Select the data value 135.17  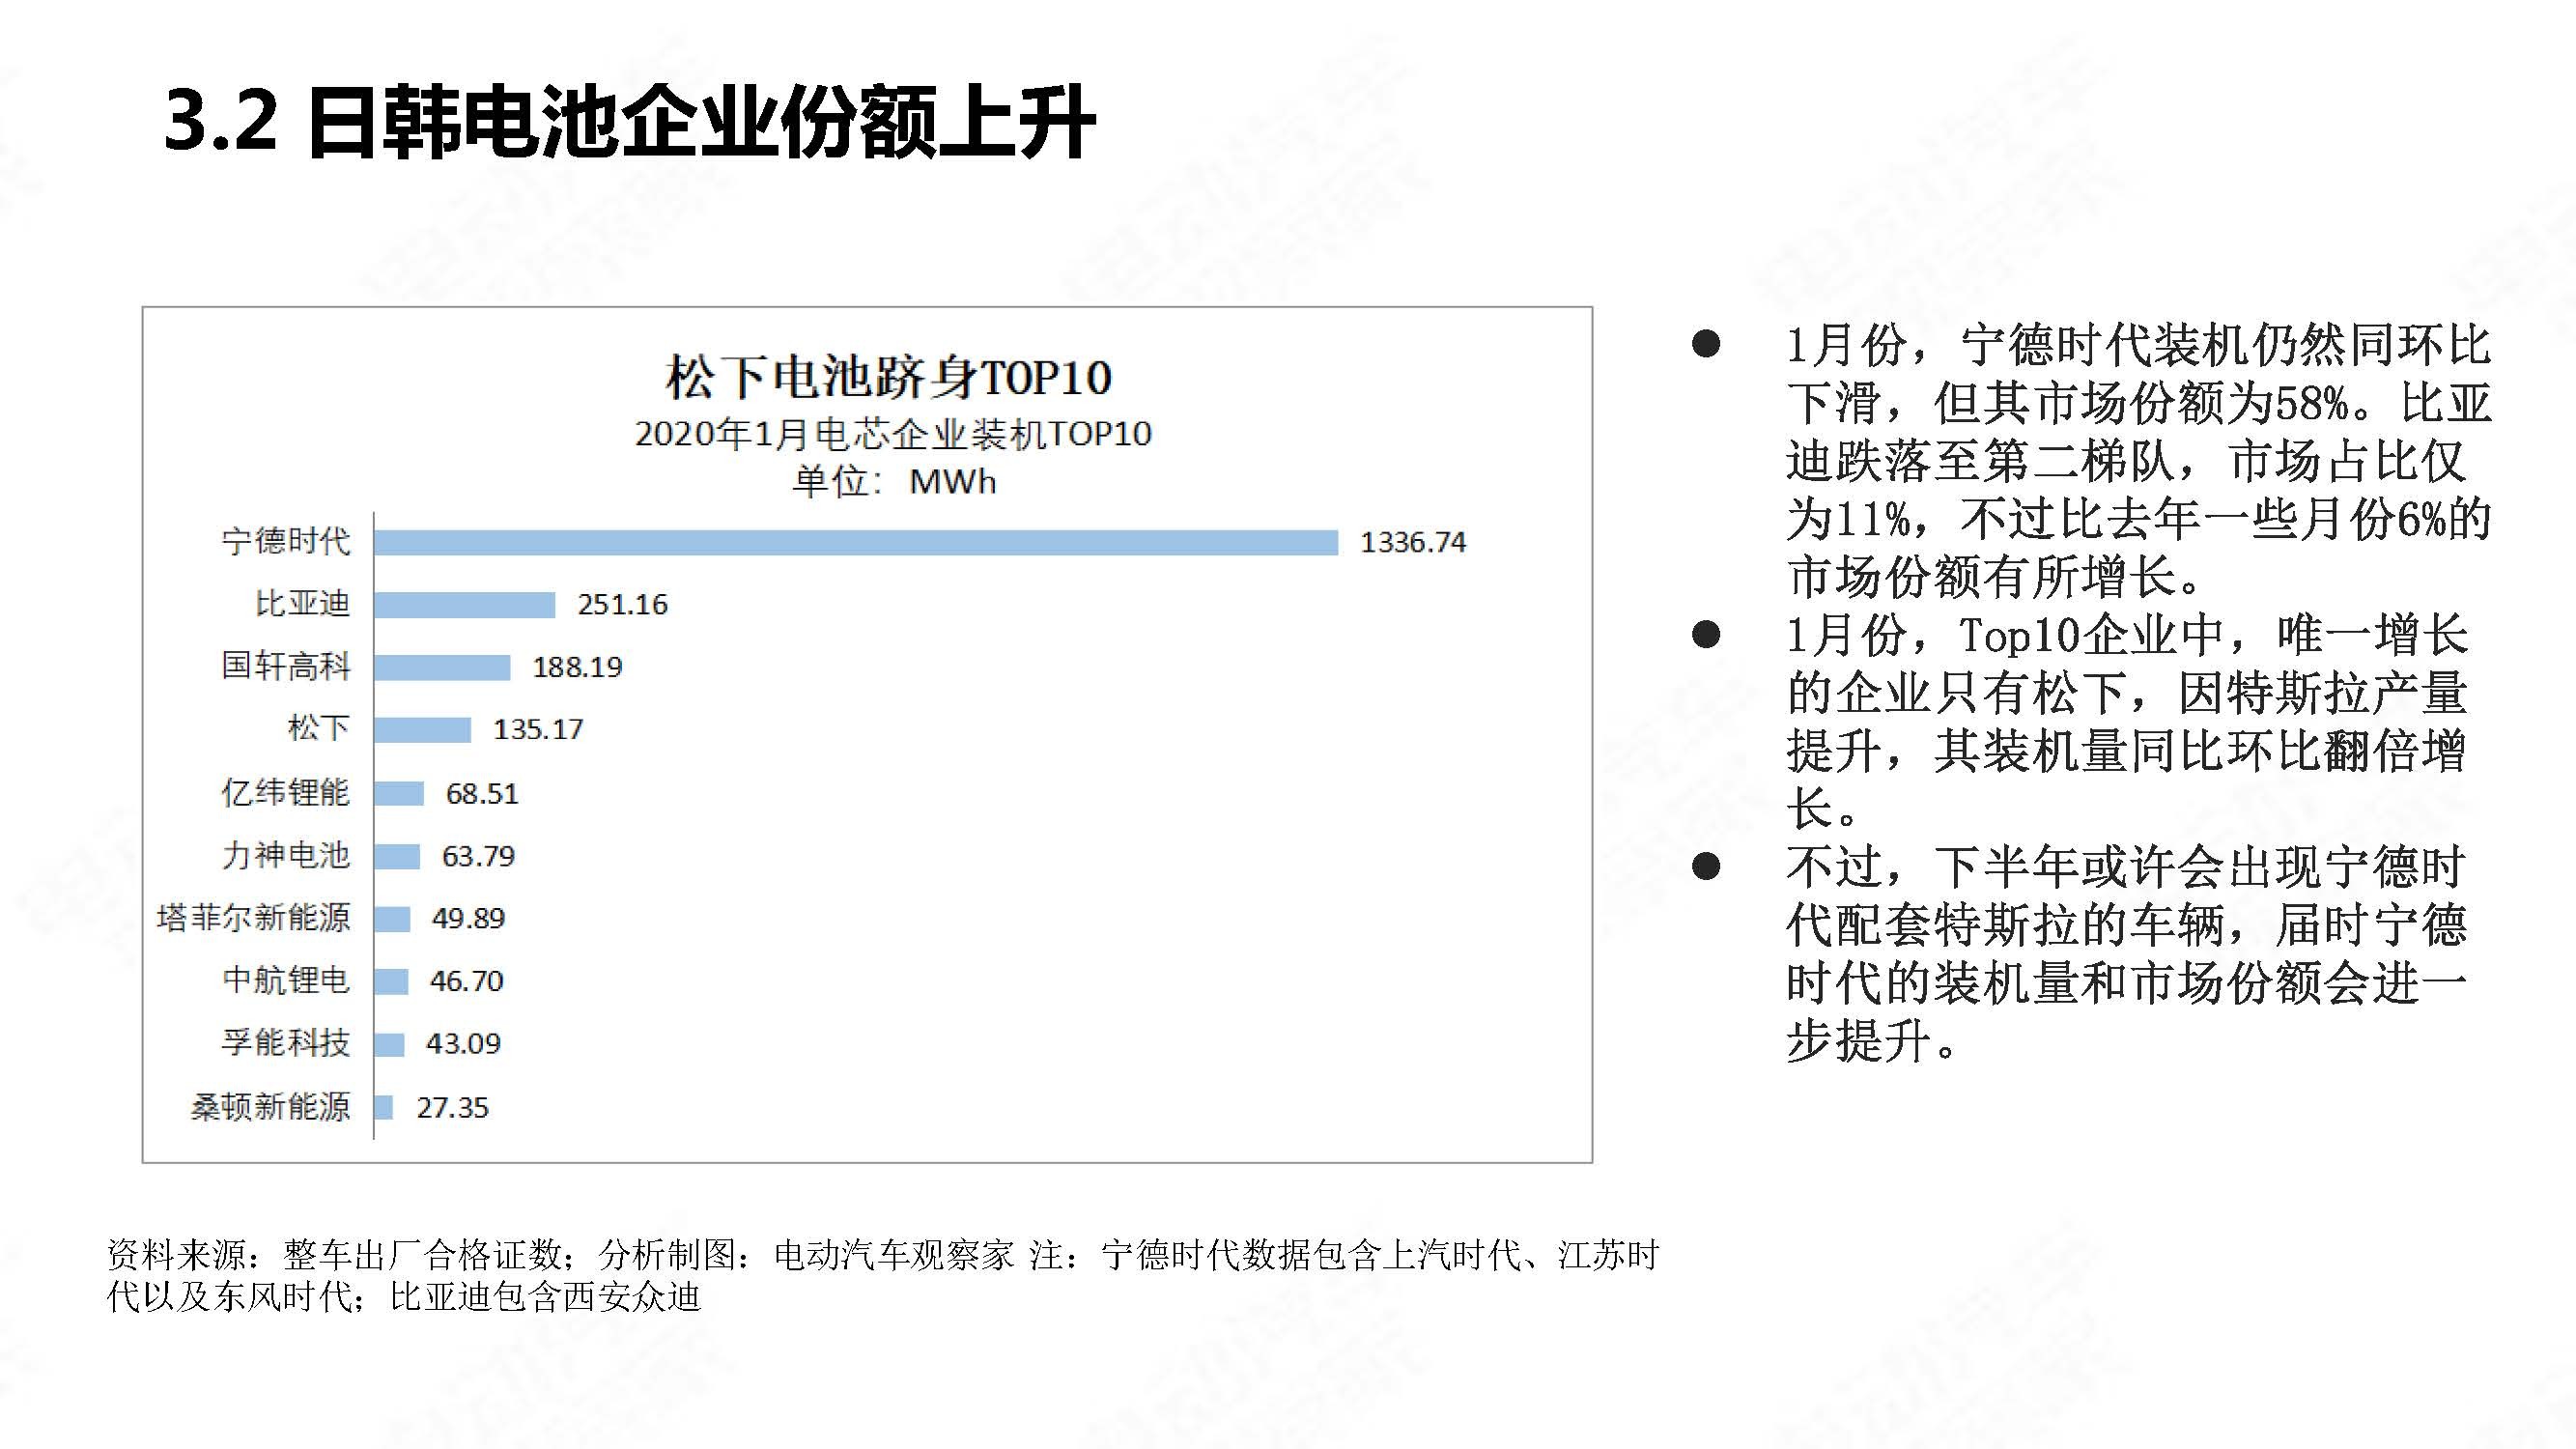538,729
